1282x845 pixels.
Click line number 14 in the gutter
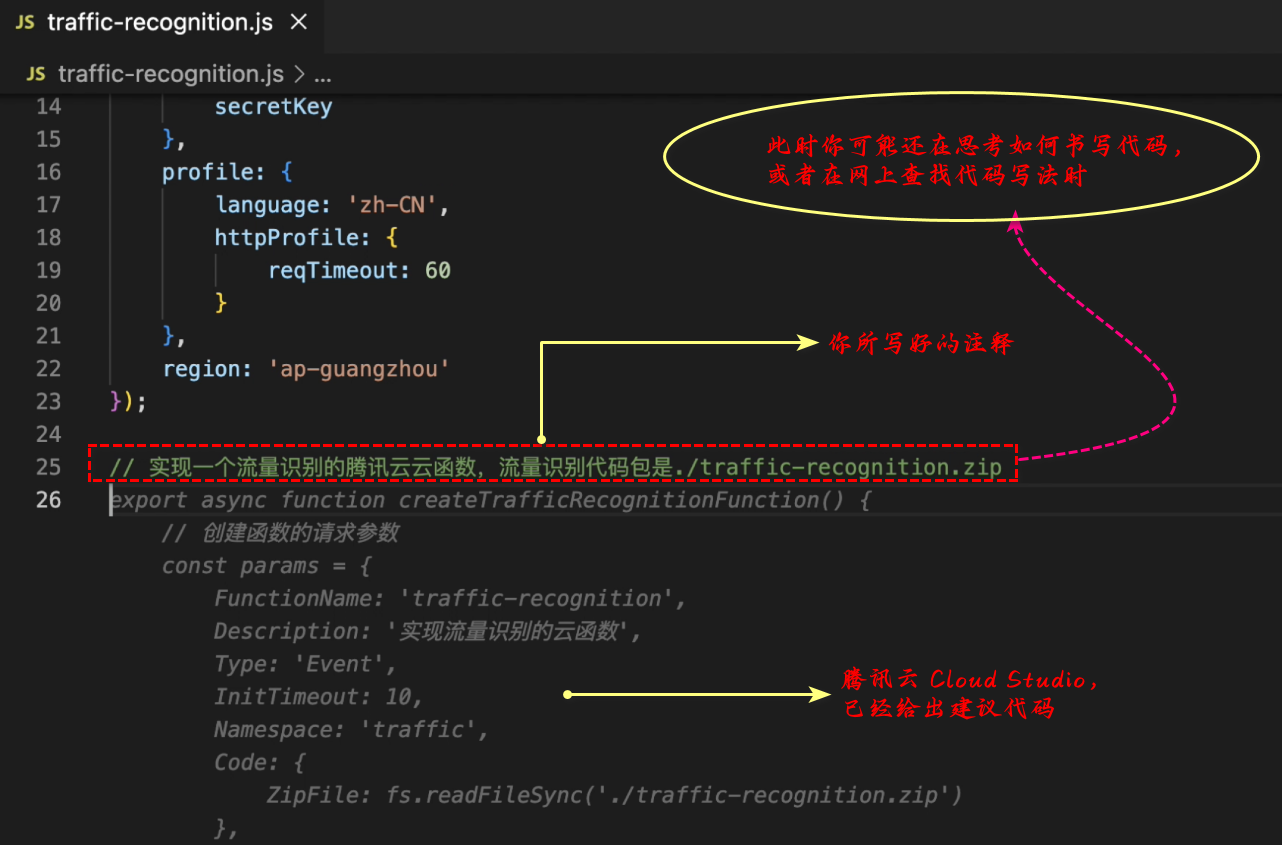[48, 107]
